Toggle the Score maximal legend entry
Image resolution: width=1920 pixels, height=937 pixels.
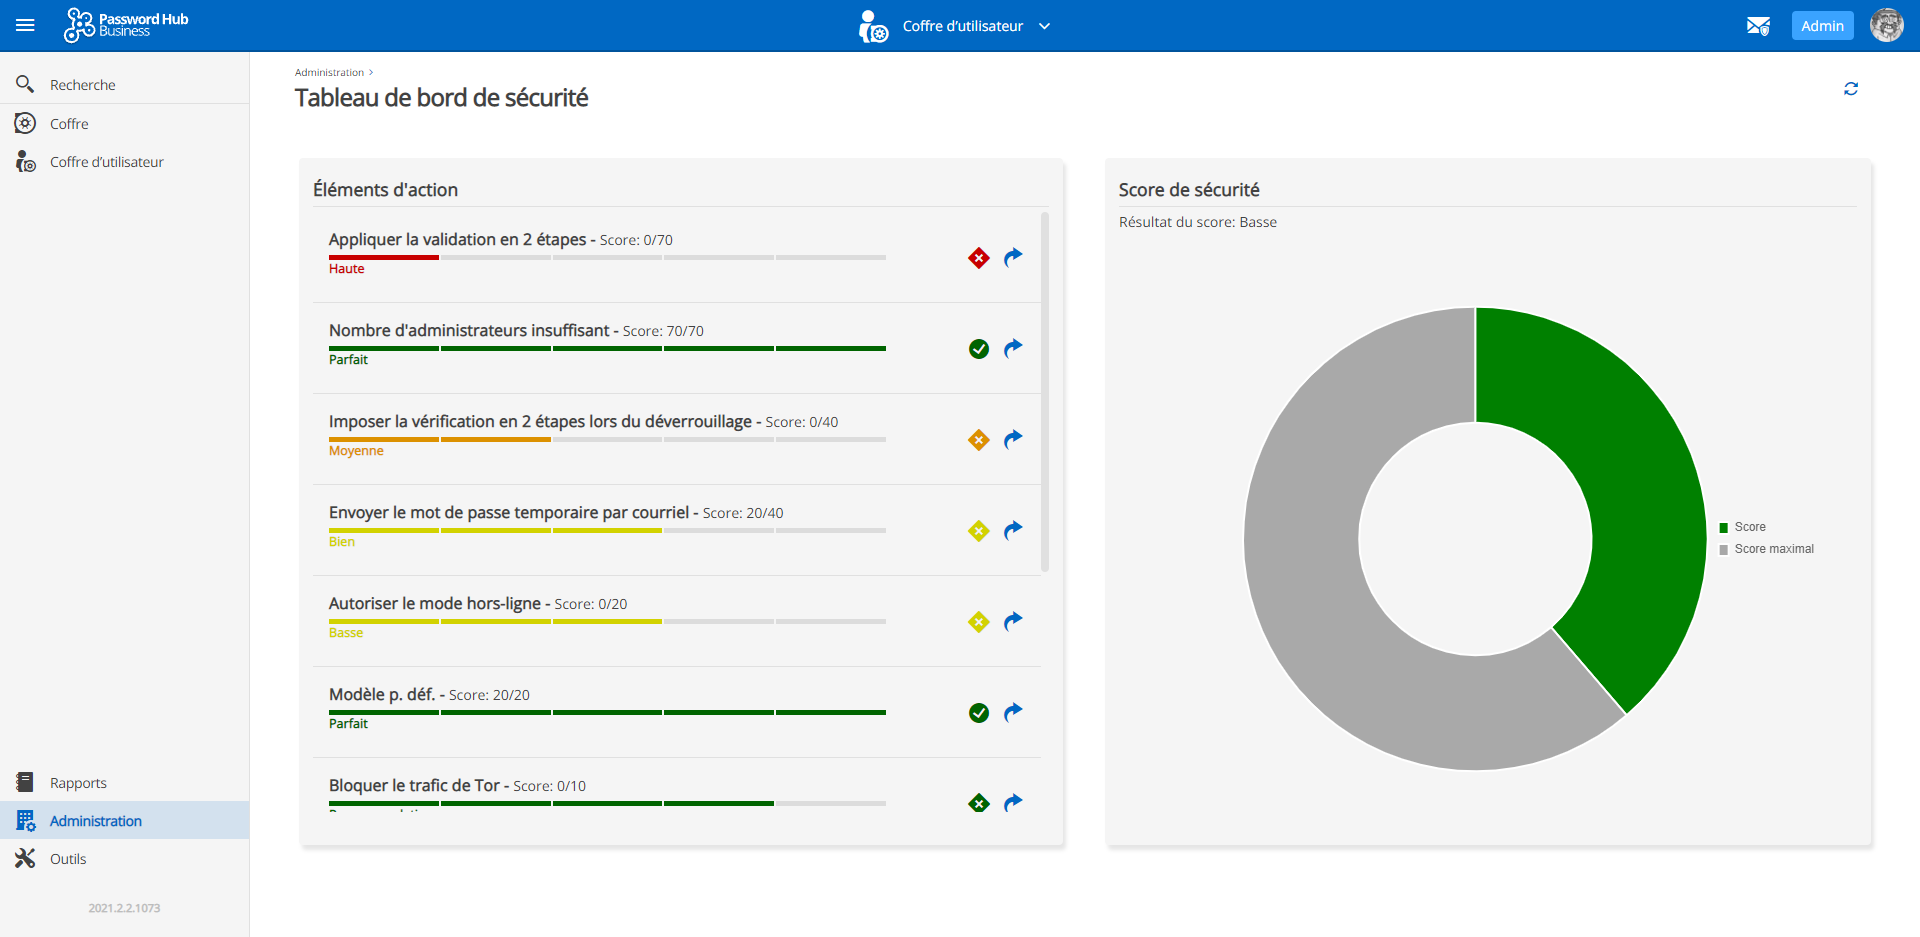(x=1773, y=549)
